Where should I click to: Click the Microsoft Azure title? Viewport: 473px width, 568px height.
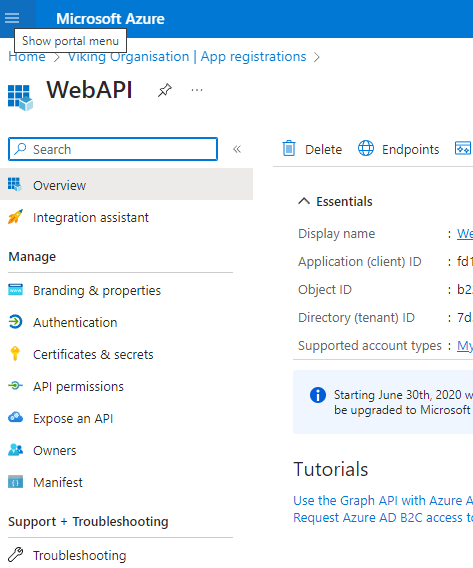pyautogui.click(x=110, y=18)
